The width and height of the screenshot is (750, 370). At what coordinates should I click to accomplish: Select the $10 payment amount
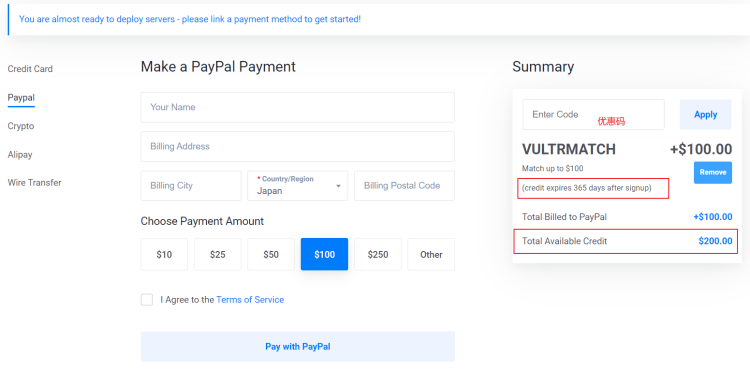[x=164, y=254]
